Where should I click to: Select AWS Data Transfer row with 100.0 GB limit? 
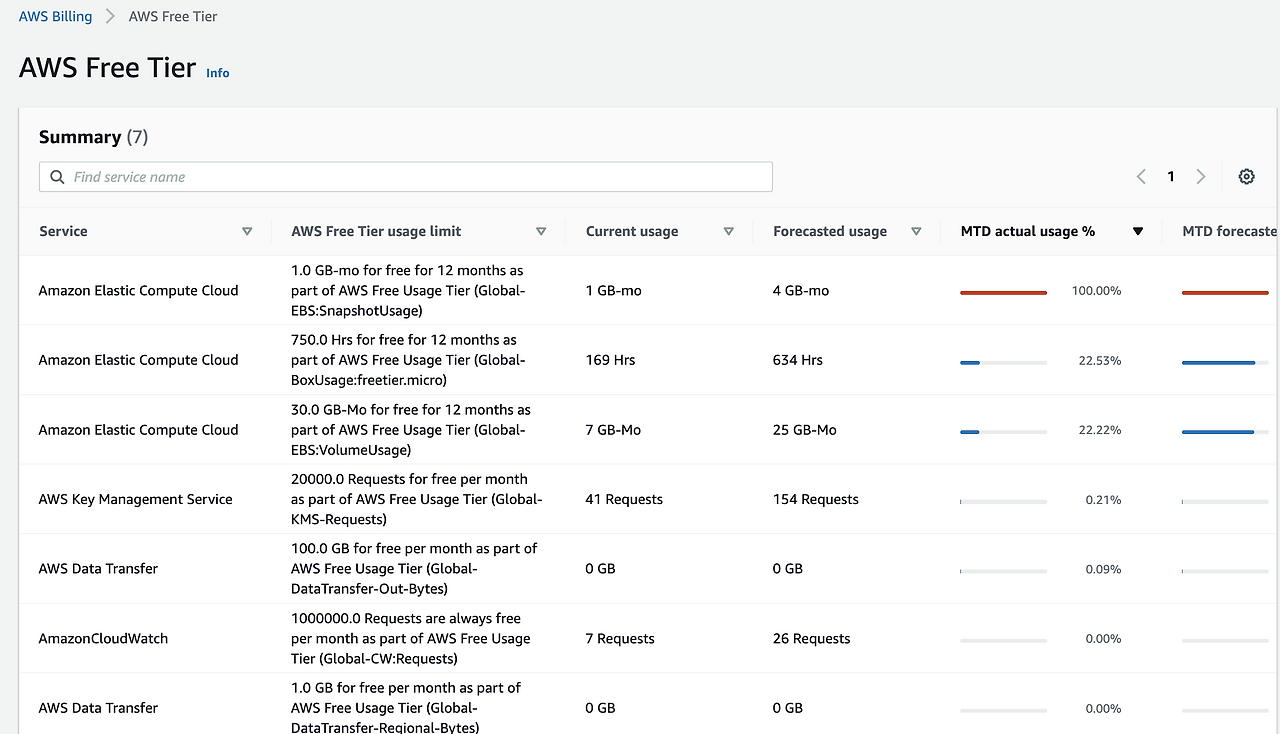coord(648,568)
